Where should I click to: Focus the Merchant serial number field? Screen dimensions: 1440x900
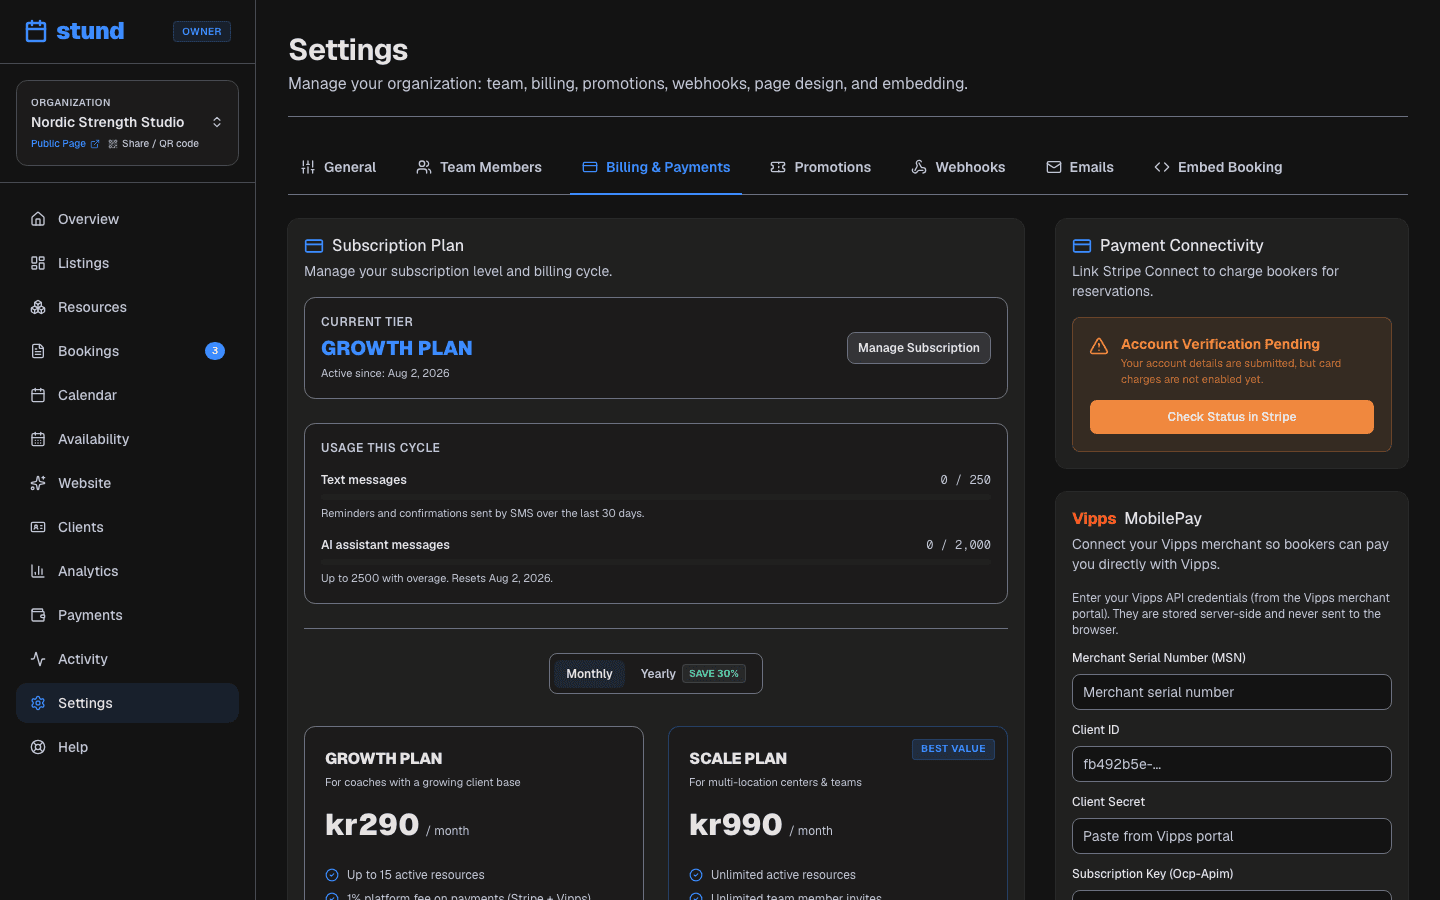point(1232,692)
